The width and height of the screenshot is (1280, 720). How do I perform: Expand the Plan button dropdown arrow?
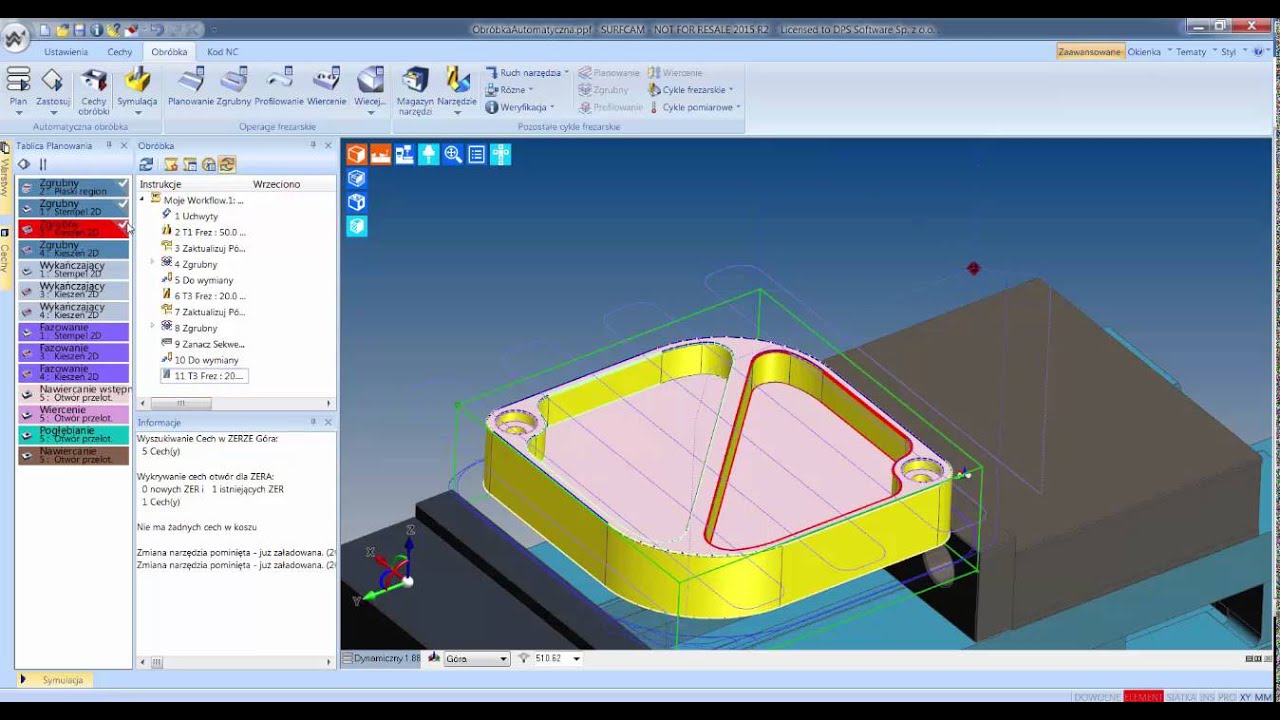(x=18, y=112)
